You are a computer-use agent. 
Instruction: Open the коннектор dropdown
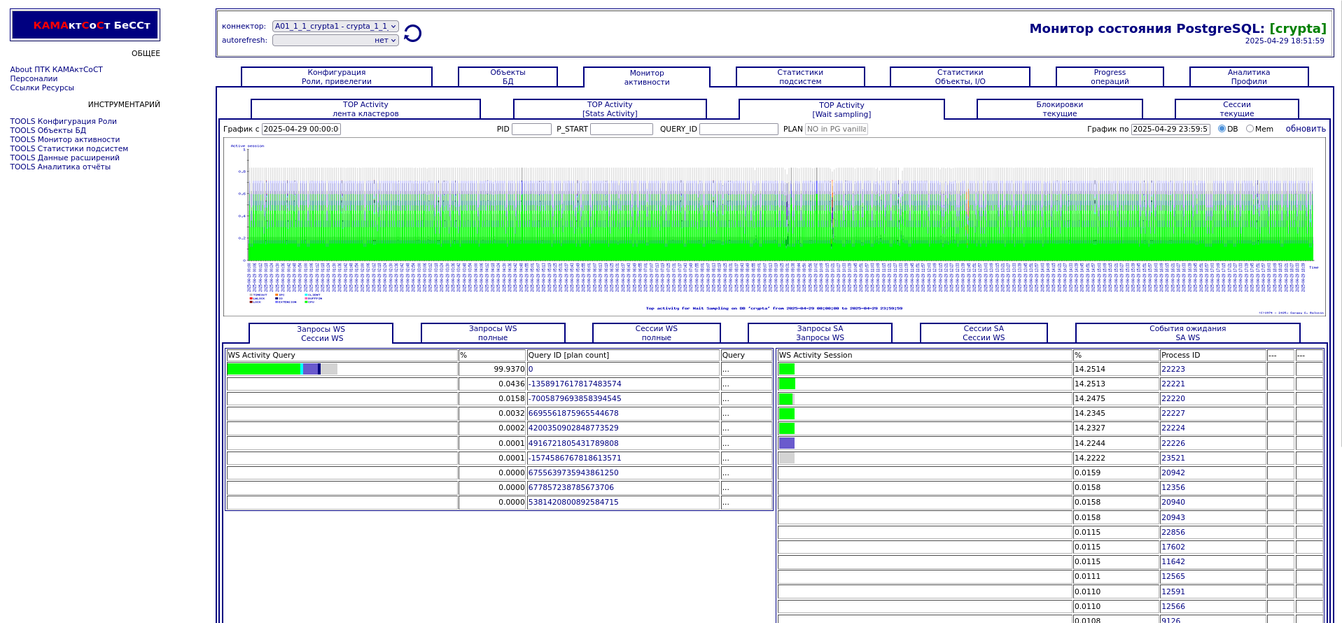(335, 26)
